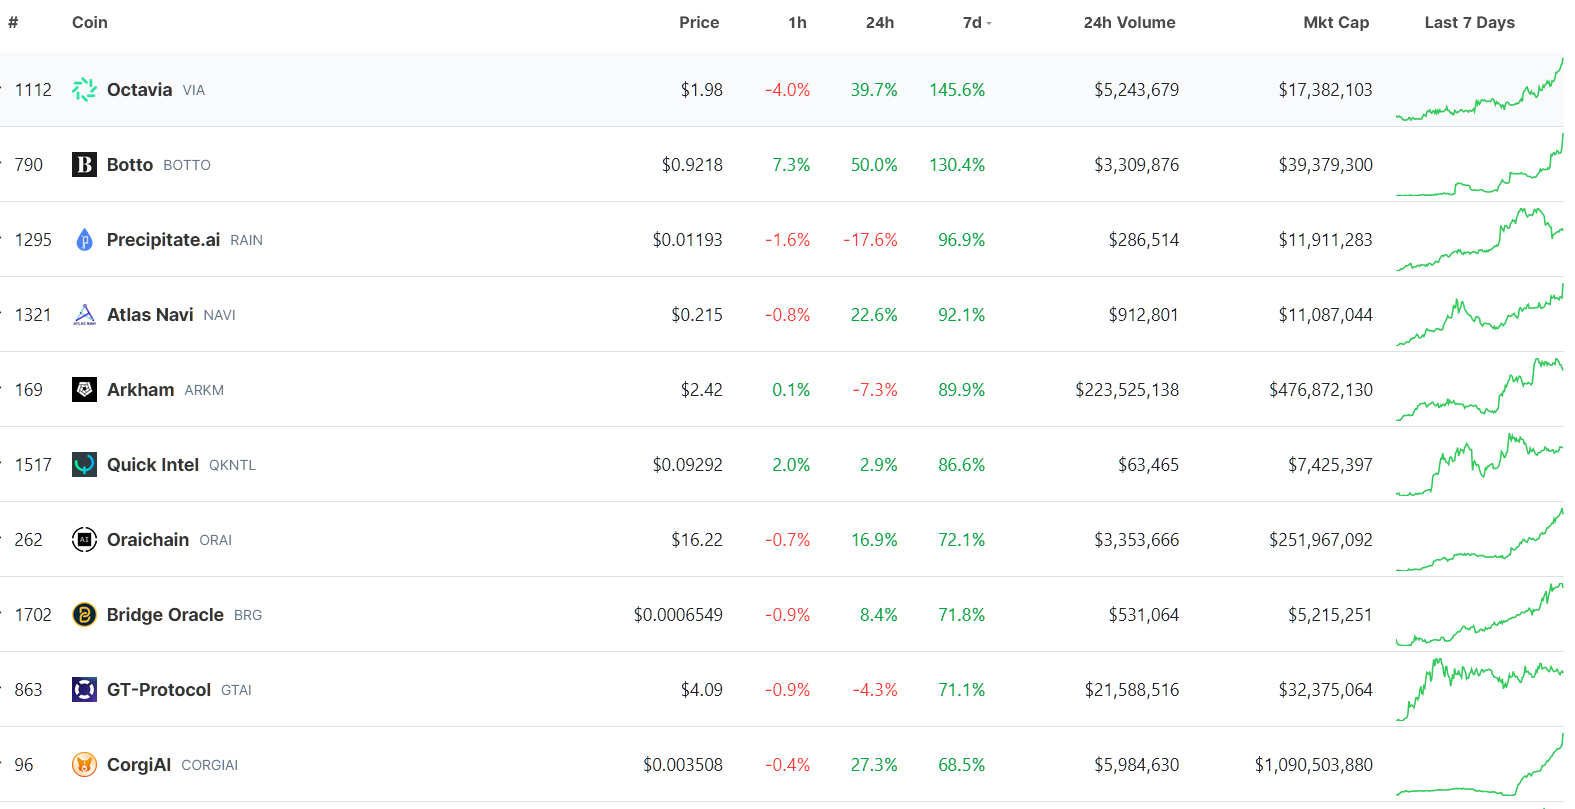Viewport: 1575px width, 809px height.
Task: Sort by the Coin column header
Action: [90, 23]
